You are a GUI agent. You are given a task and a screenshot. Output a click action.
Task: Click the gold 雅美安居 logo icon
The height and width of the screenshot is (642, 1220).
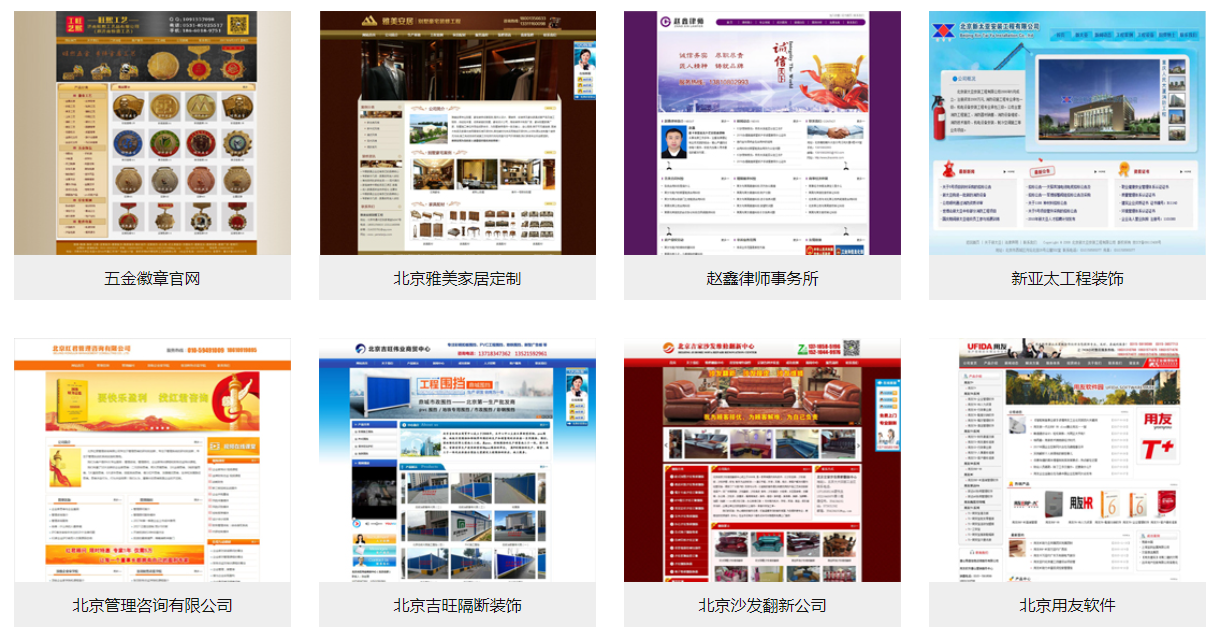tap(369, 21)
